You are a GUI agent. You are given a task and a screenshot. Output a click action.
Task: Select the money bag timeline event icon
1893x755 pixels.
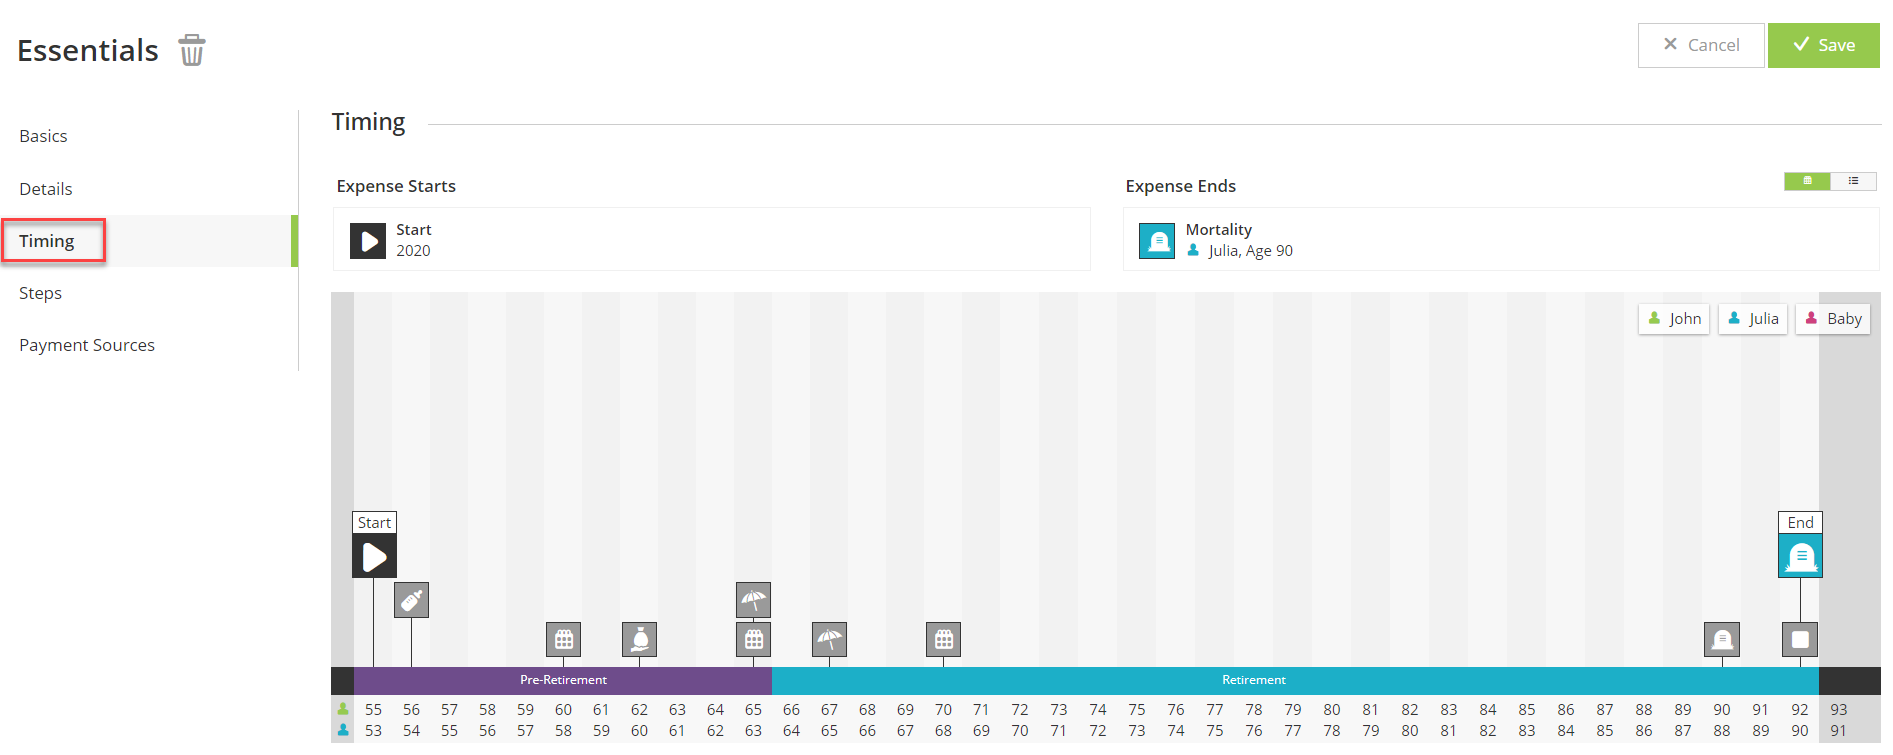[x=640, y=639]
